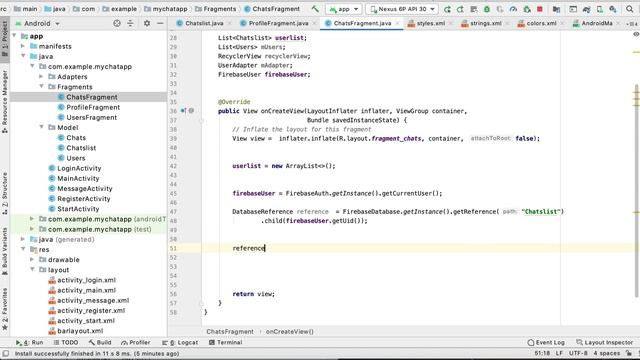Click the Select Opened File target icon
This screenshot has width=640, height=360.
(117, 23)
